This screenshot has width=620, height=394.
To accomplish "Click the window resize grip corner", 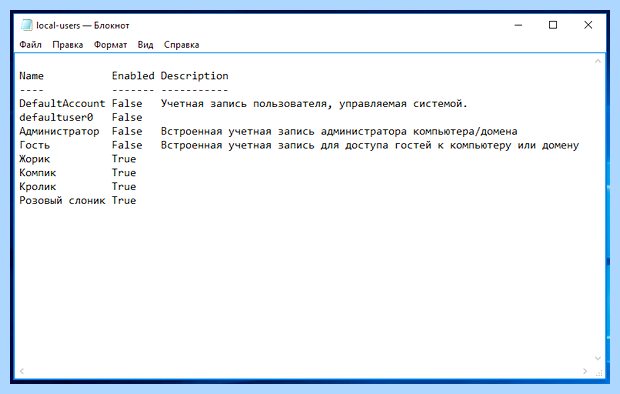I will pos(599,372).
